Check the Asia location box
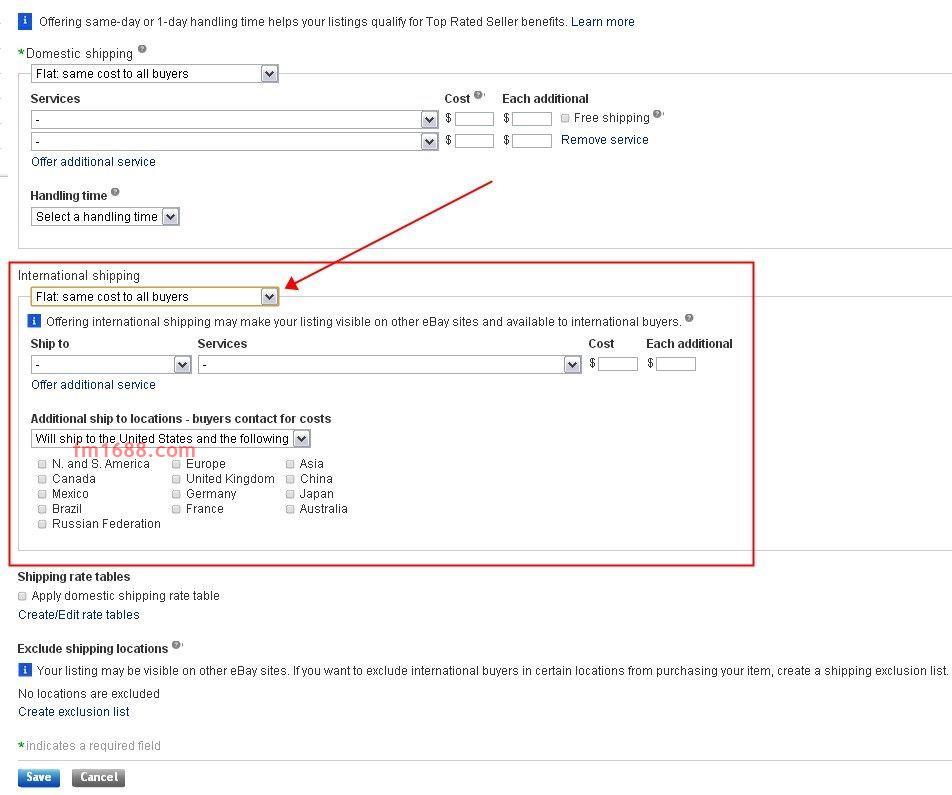The width and height of the screenshot is (952, 795). pyautogui.click(x=290, y=464)
